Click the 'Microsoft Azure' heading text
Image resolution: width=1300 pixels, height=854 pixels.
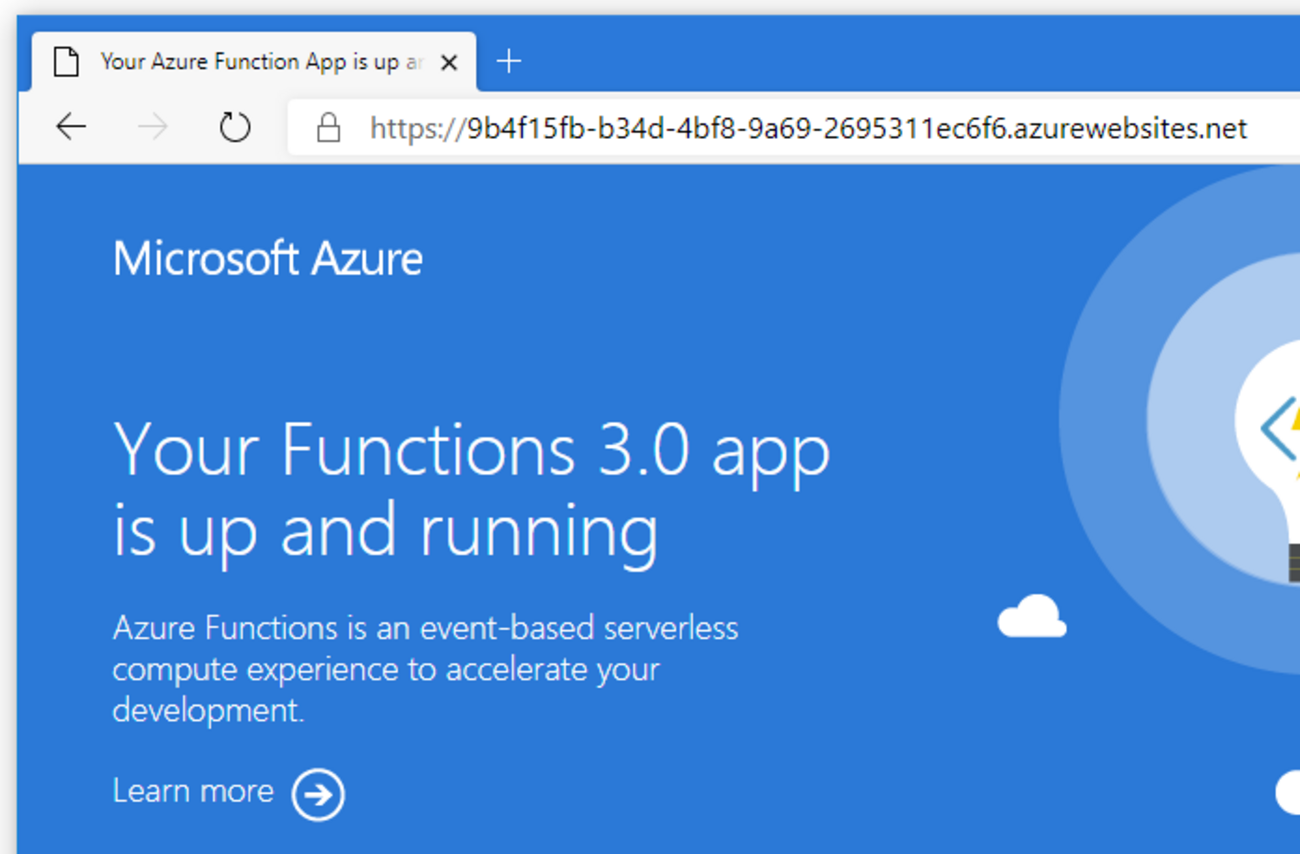268,259
